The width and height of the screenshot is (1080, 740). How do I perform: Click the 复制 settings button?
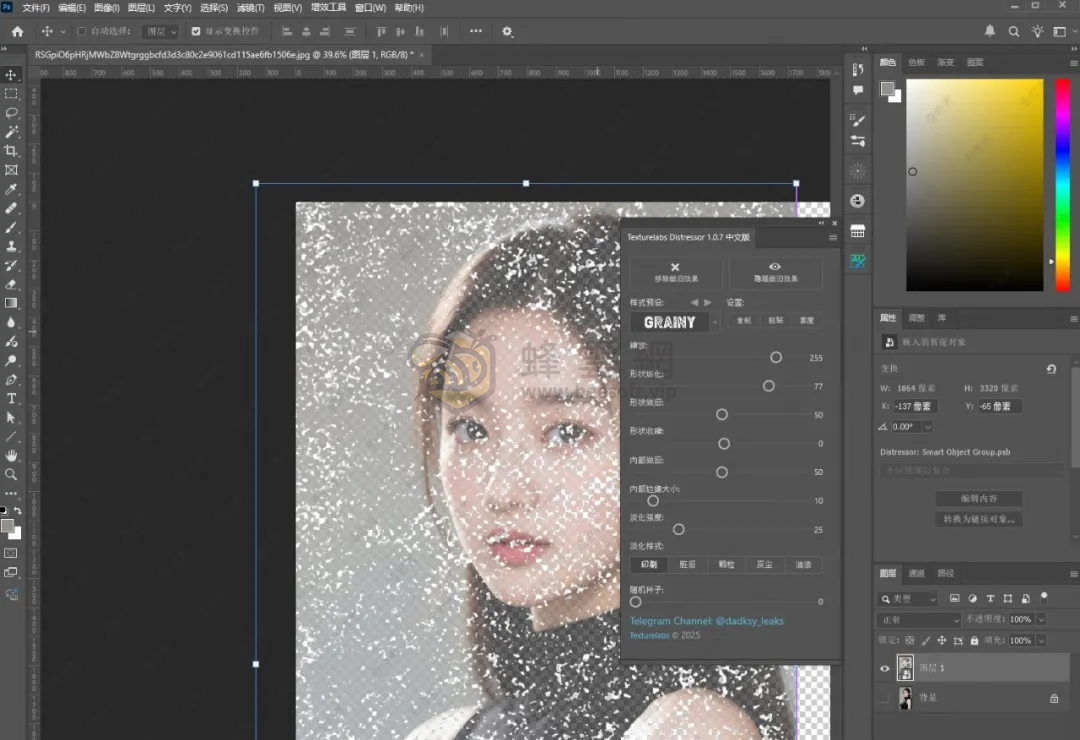coord(745,320)
